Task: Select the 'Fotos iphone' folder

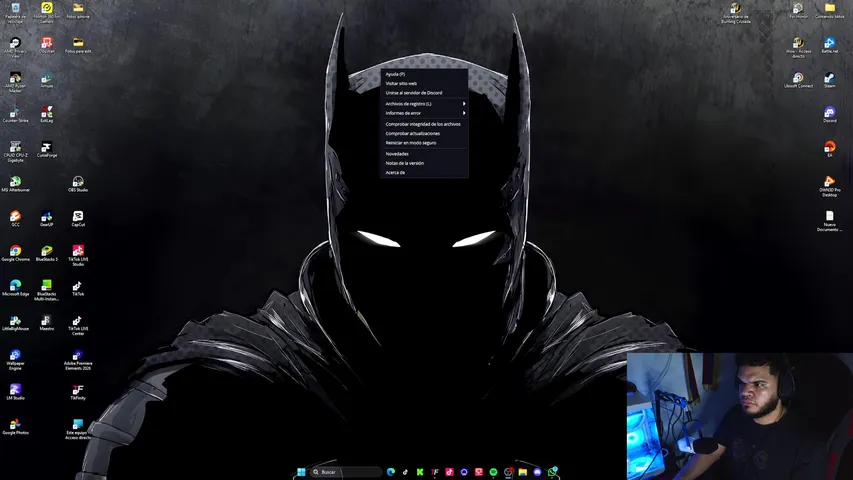Action: pos(78,11)
